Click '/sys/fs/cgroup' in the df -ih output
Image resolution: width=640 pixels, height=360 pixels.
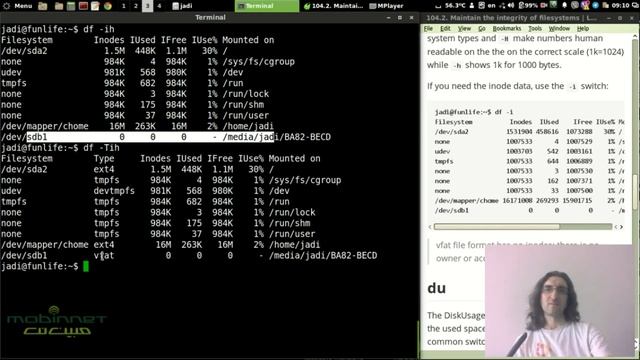point(258,62)
